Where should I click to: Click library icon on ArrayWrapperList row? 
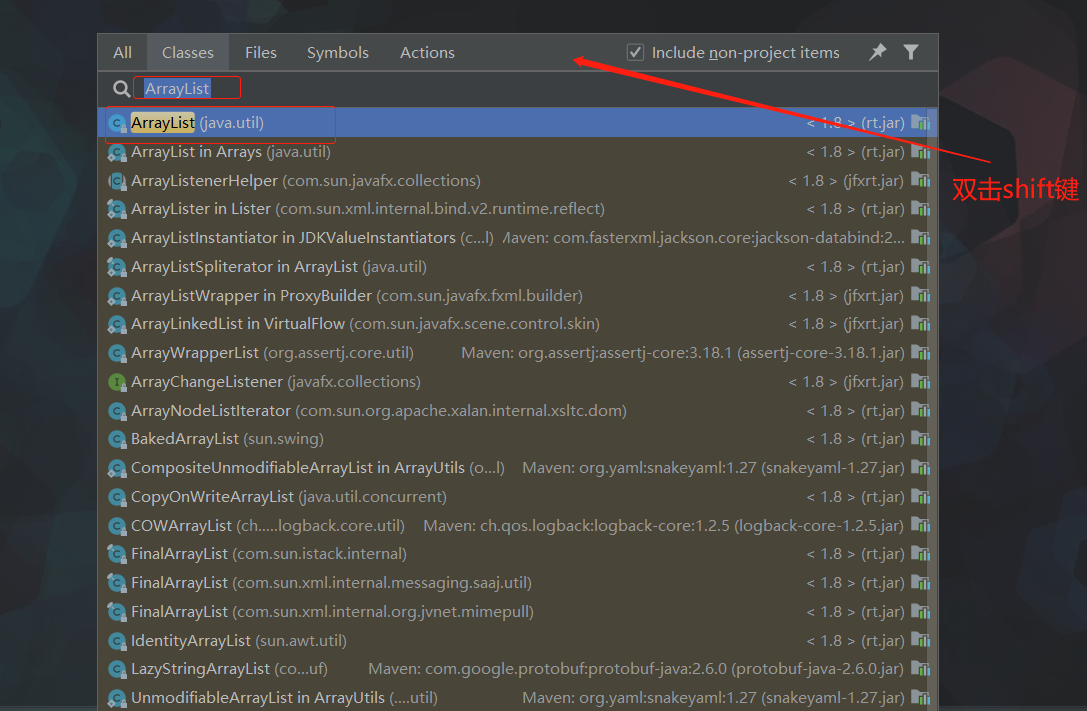(x=920, y=352)
